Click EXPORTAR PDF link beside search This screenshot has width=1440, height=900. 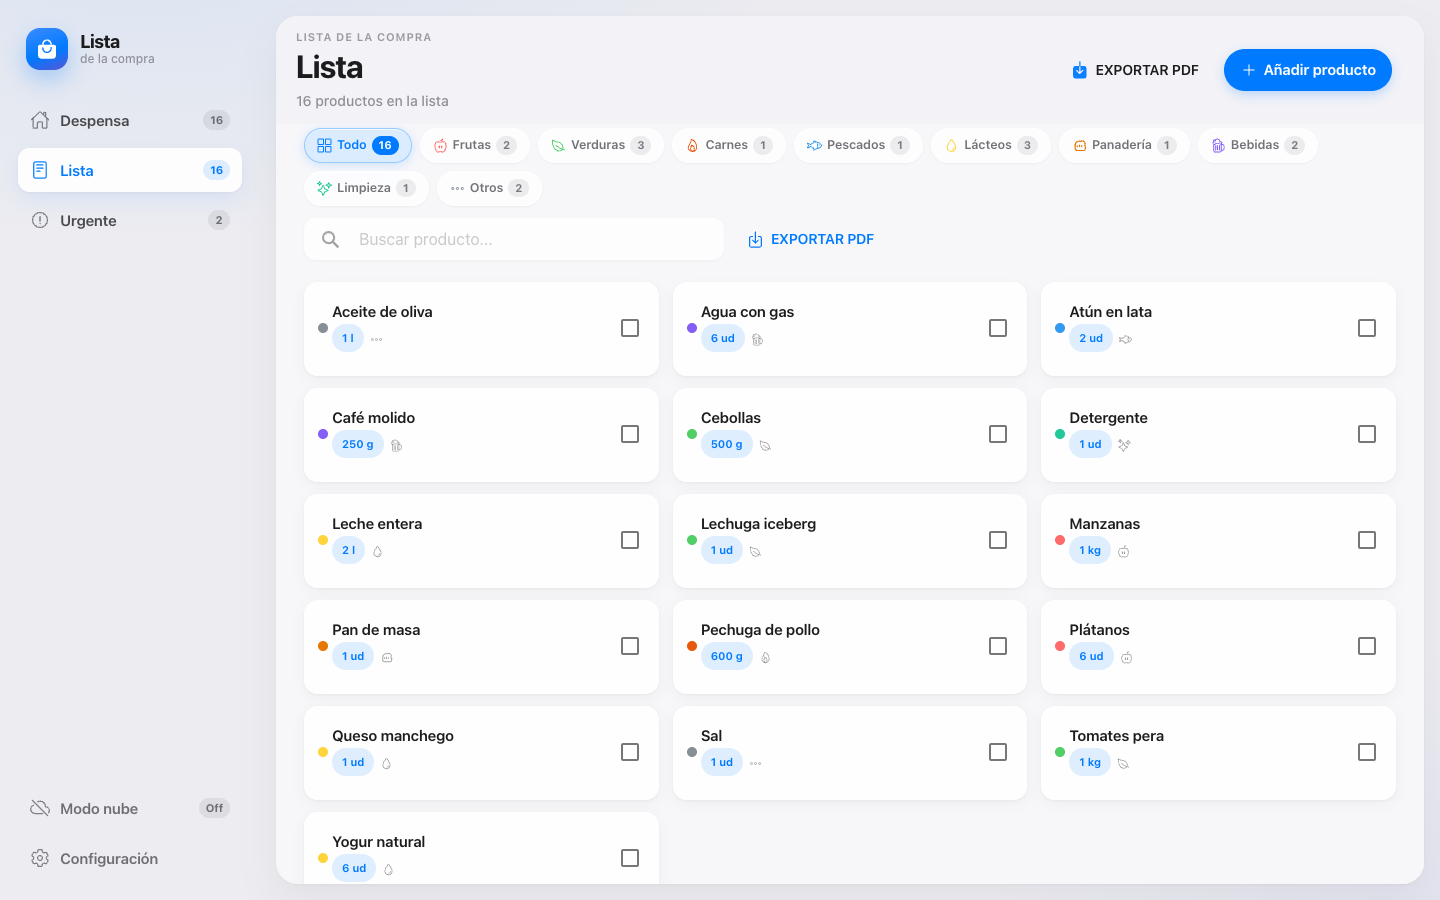click(x=811, y=239)
